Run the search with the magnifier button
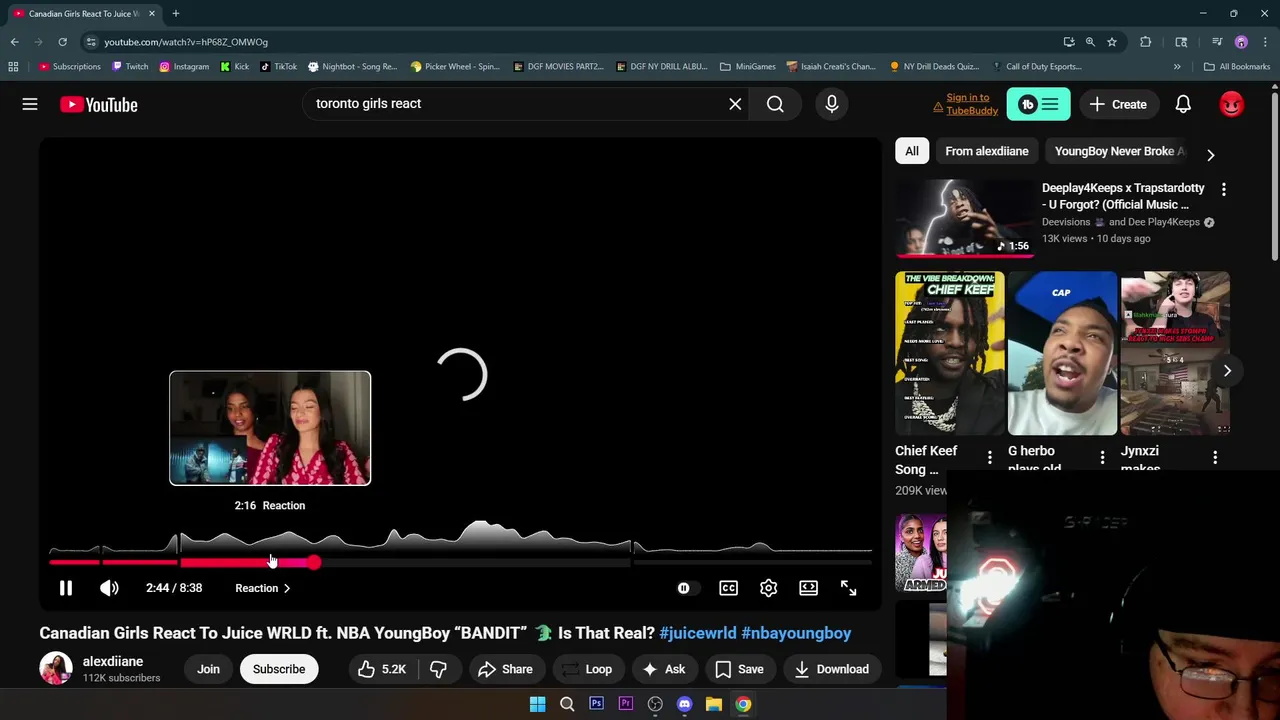Image resolution: width=1280 pixels, height=720 pixels. point(775,104)
